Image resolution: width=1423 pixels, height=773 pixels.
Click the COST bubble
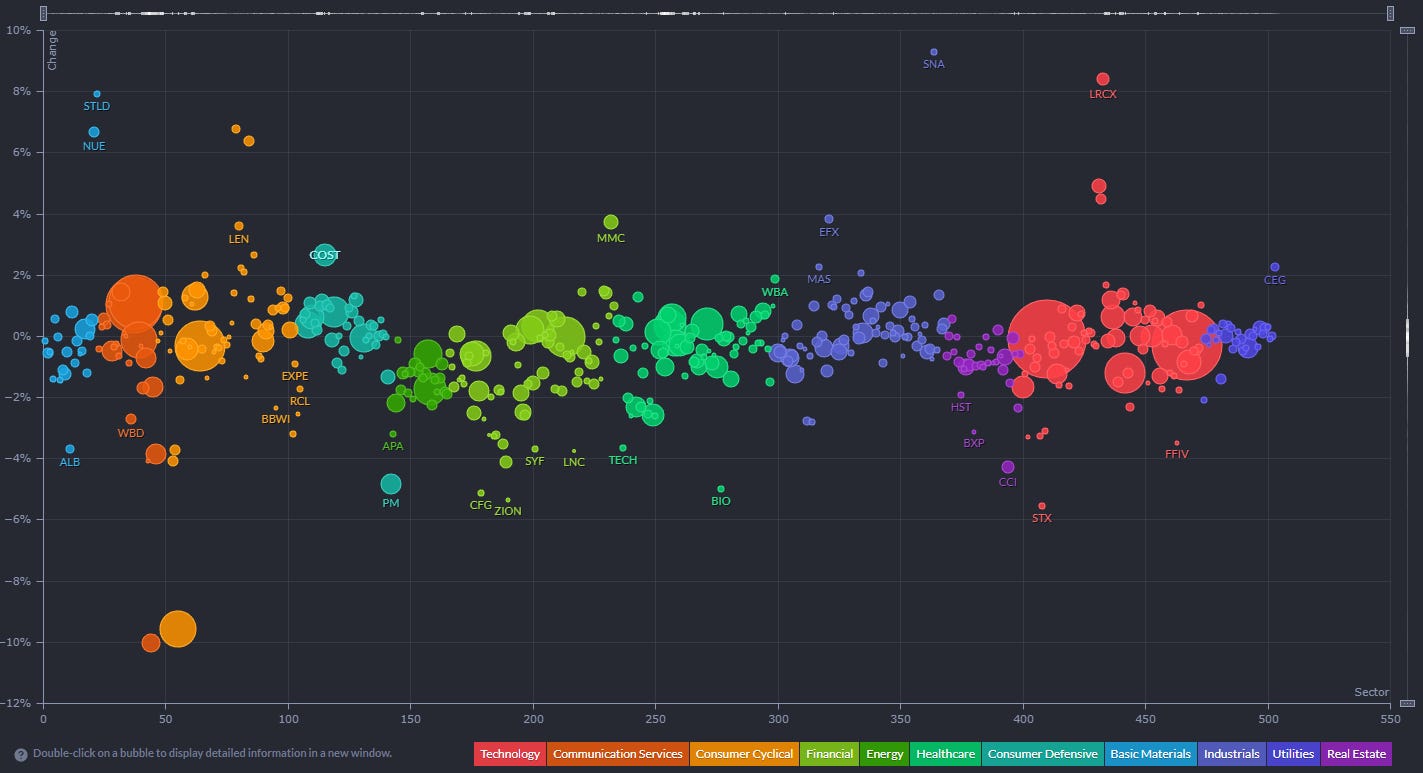[324, 255]
